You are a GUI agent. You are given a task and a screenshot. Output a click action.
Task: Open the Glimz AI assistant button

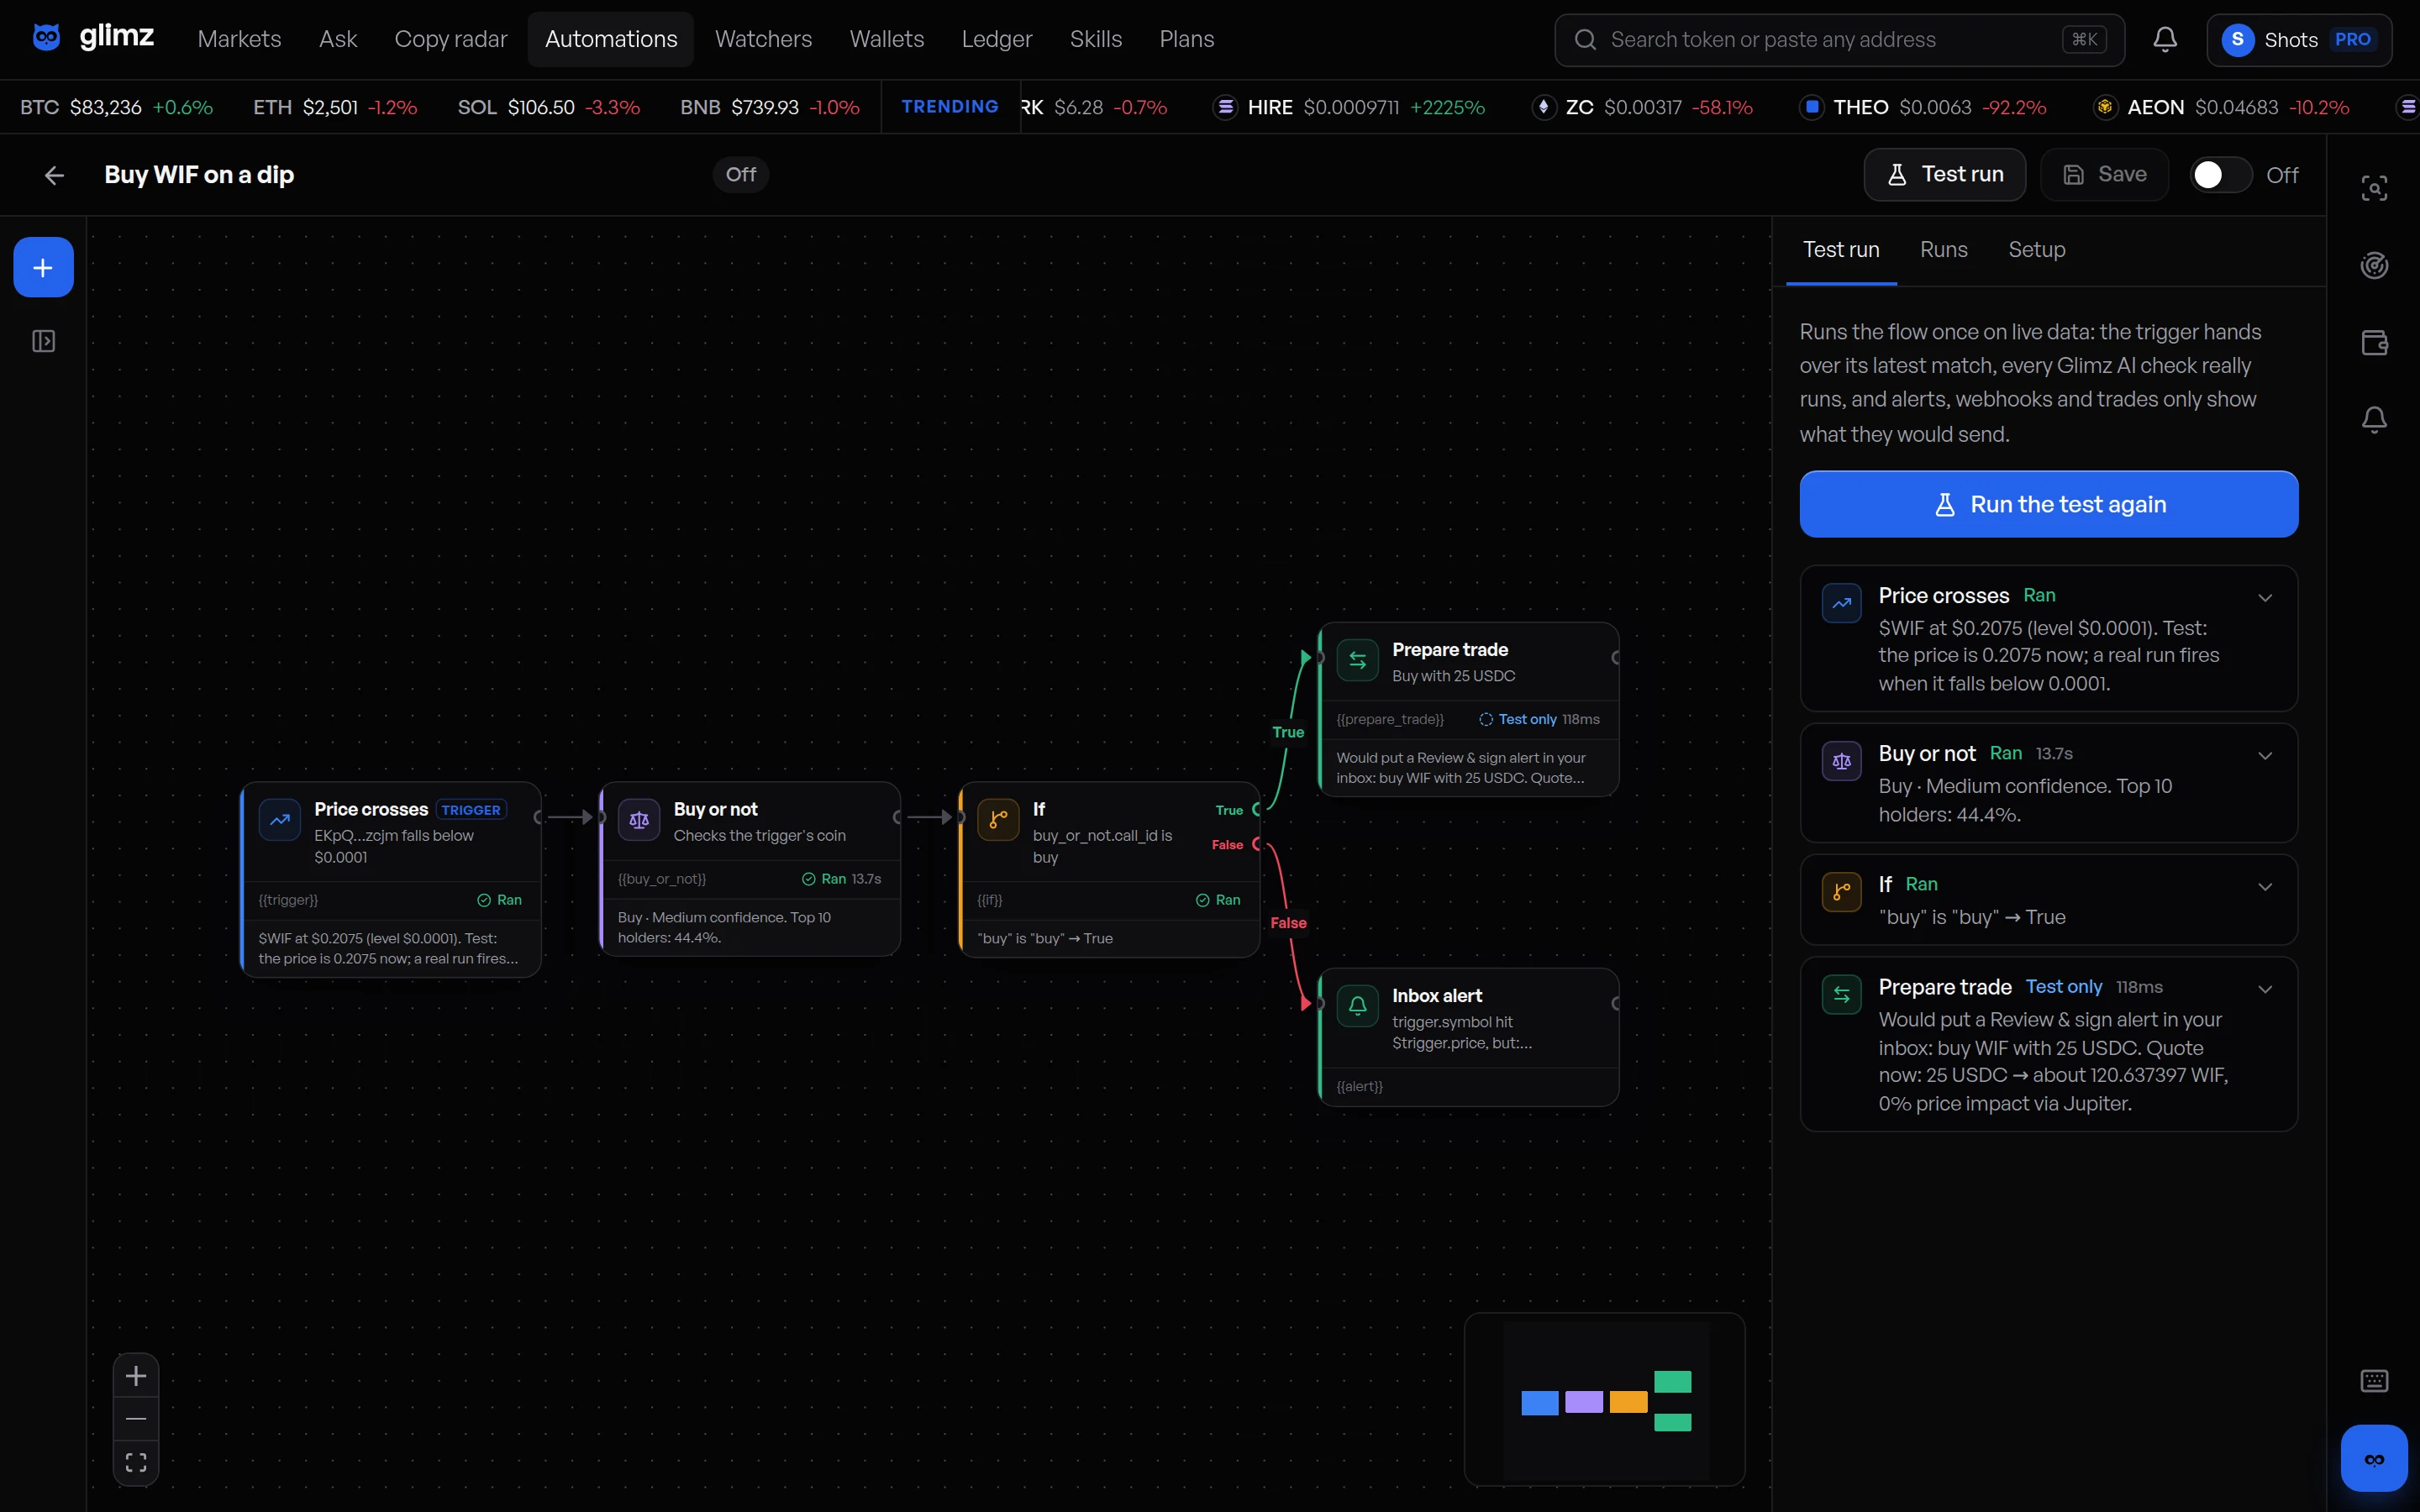(2374, 1458)
